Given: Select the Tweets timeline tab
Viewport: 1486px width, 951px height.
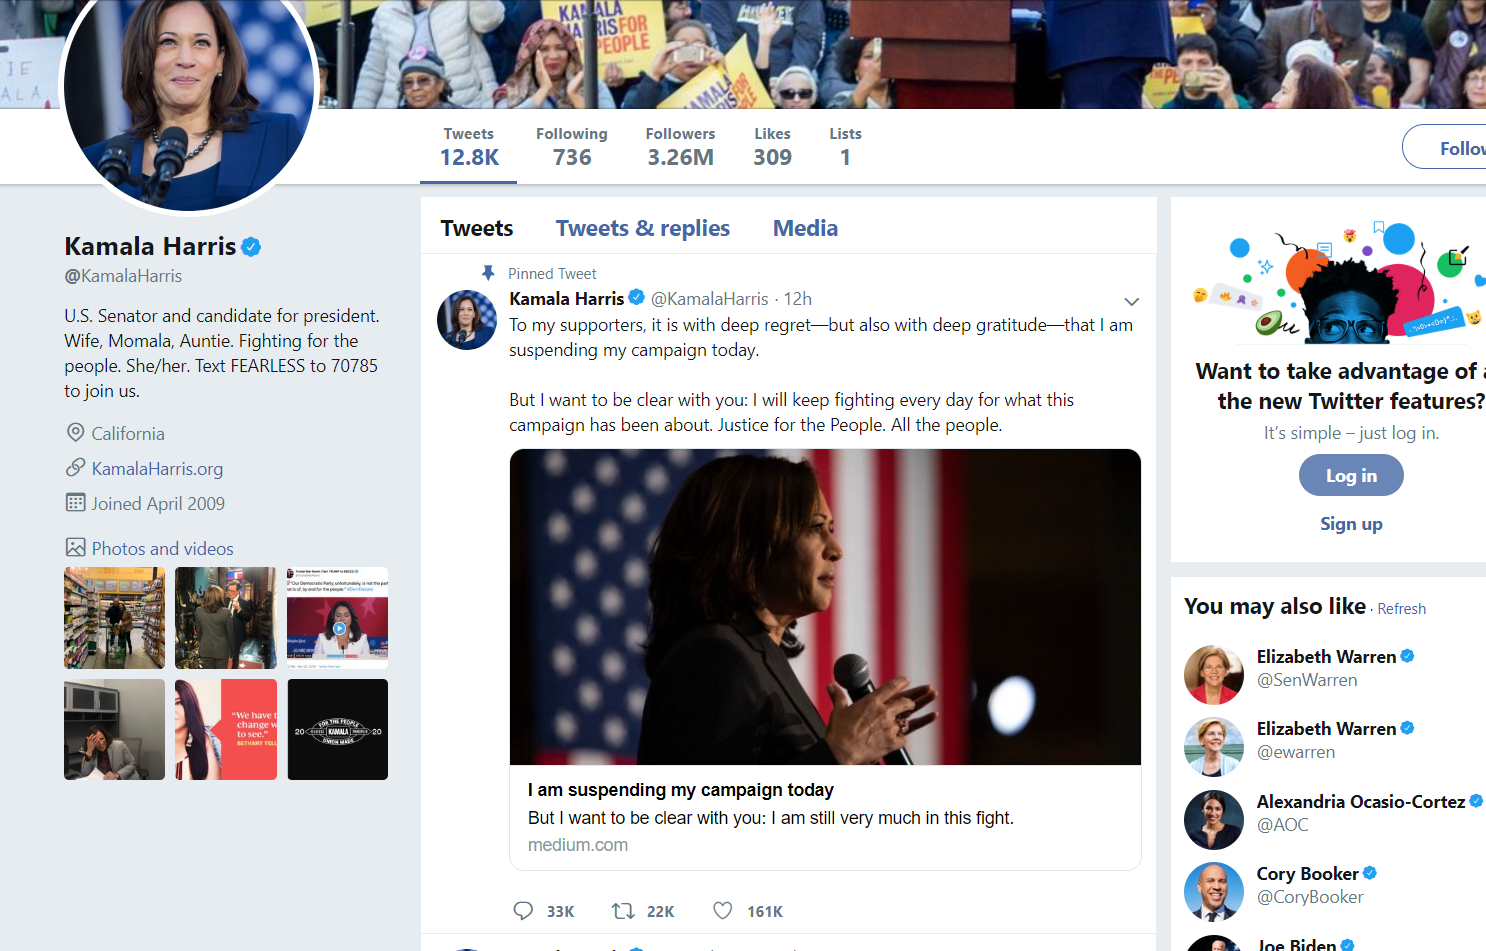Looking at the screenshot, I should [477, 228].
